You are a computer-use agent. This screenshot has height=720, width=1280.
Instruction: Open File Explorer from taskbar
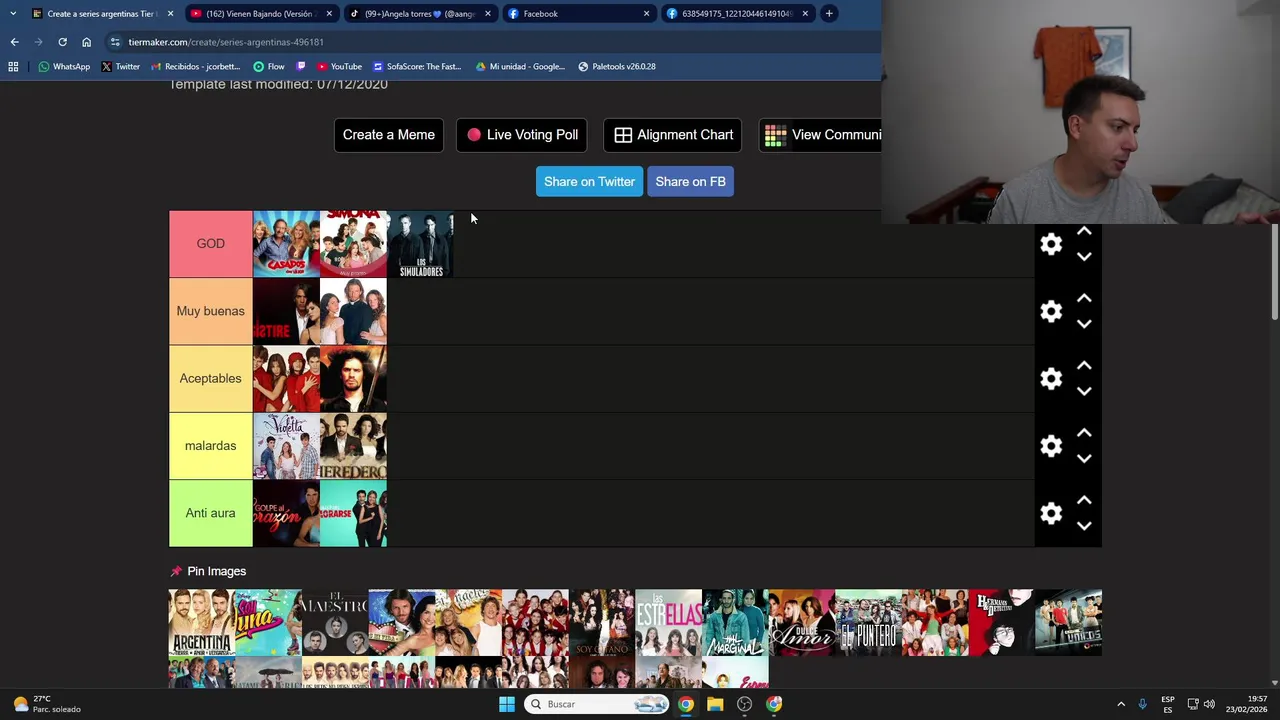pos(715,704)
